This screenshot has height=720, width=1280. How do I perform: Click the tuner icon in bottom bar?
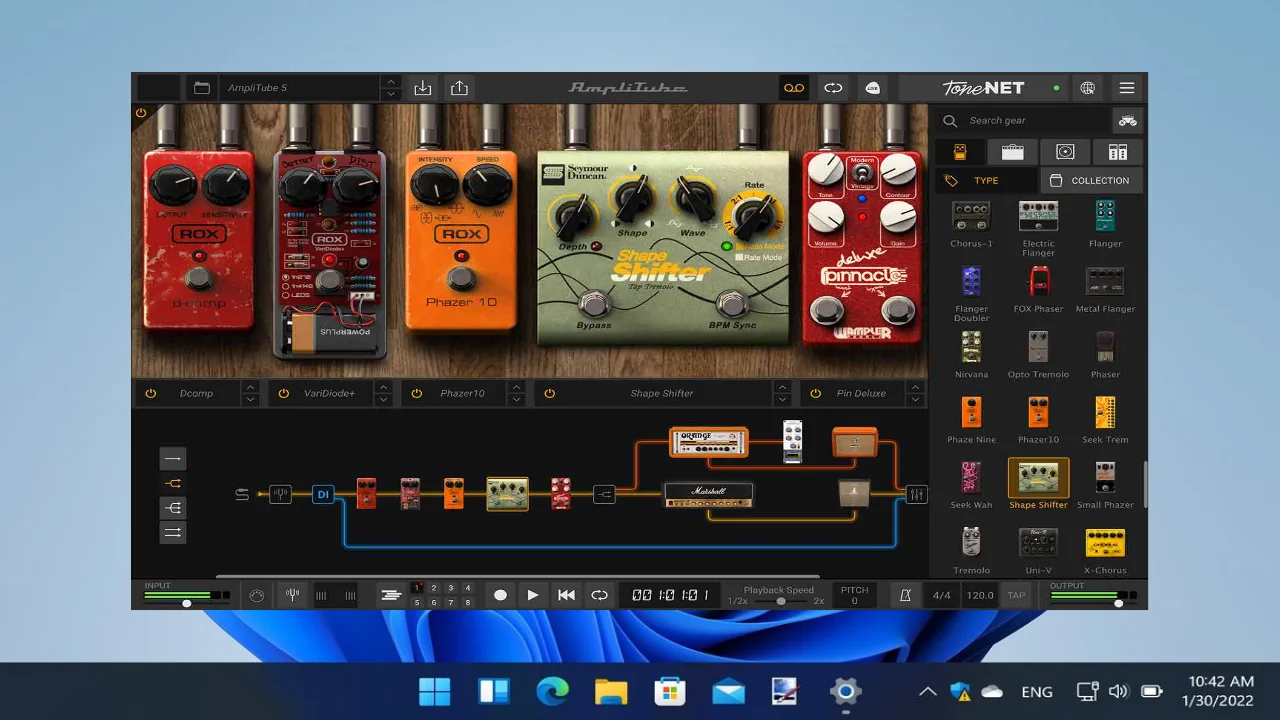pyautogui.click(x=292, y=595)
